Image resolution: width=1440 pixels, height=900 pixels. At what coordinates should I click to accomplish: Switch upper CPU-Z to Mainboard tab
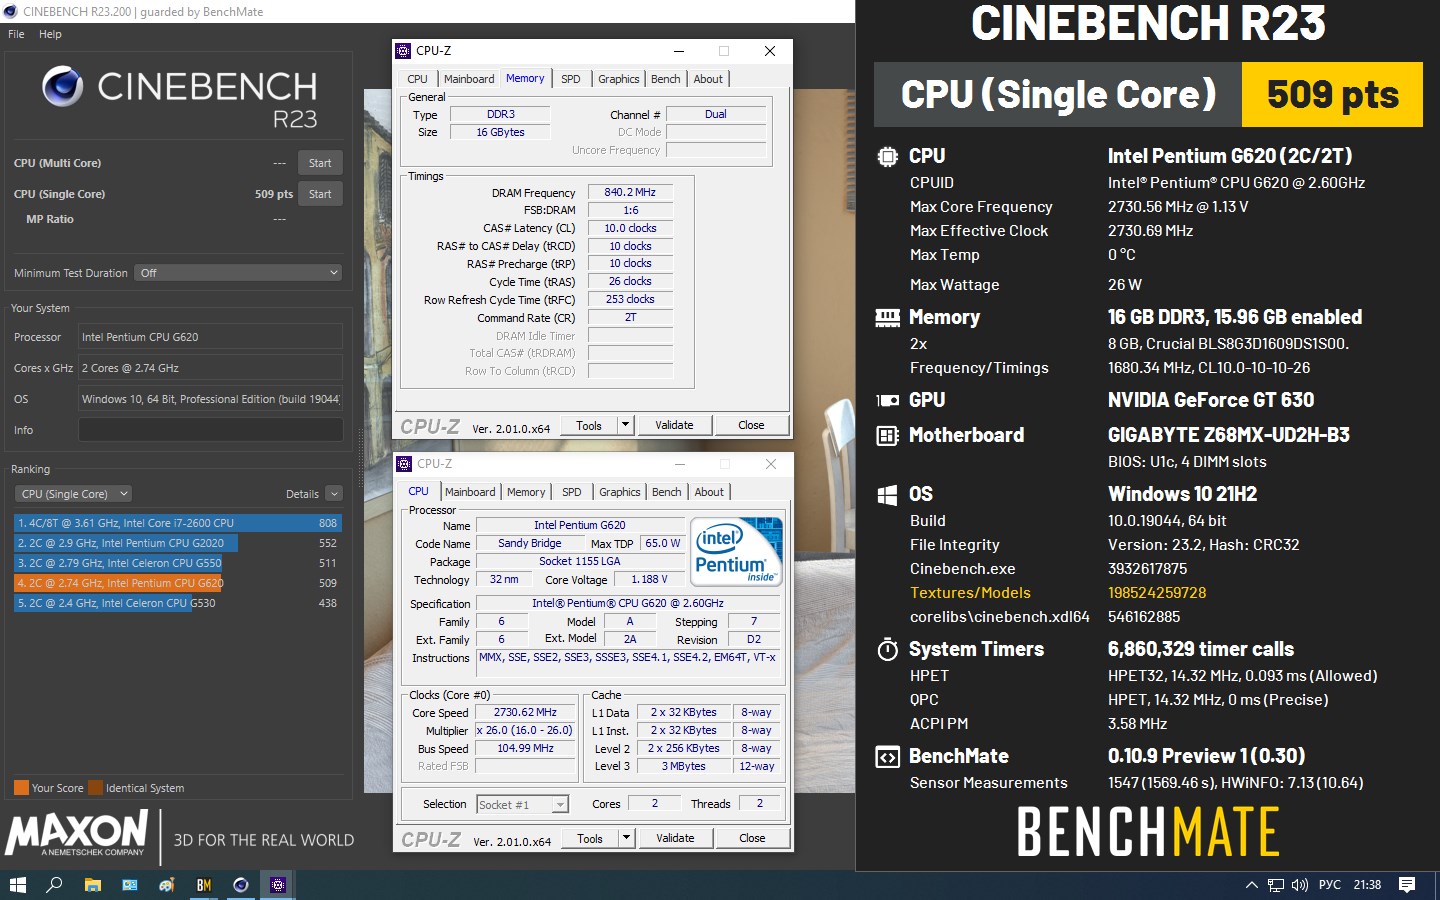pyautogui.click(x=469, y=79)
